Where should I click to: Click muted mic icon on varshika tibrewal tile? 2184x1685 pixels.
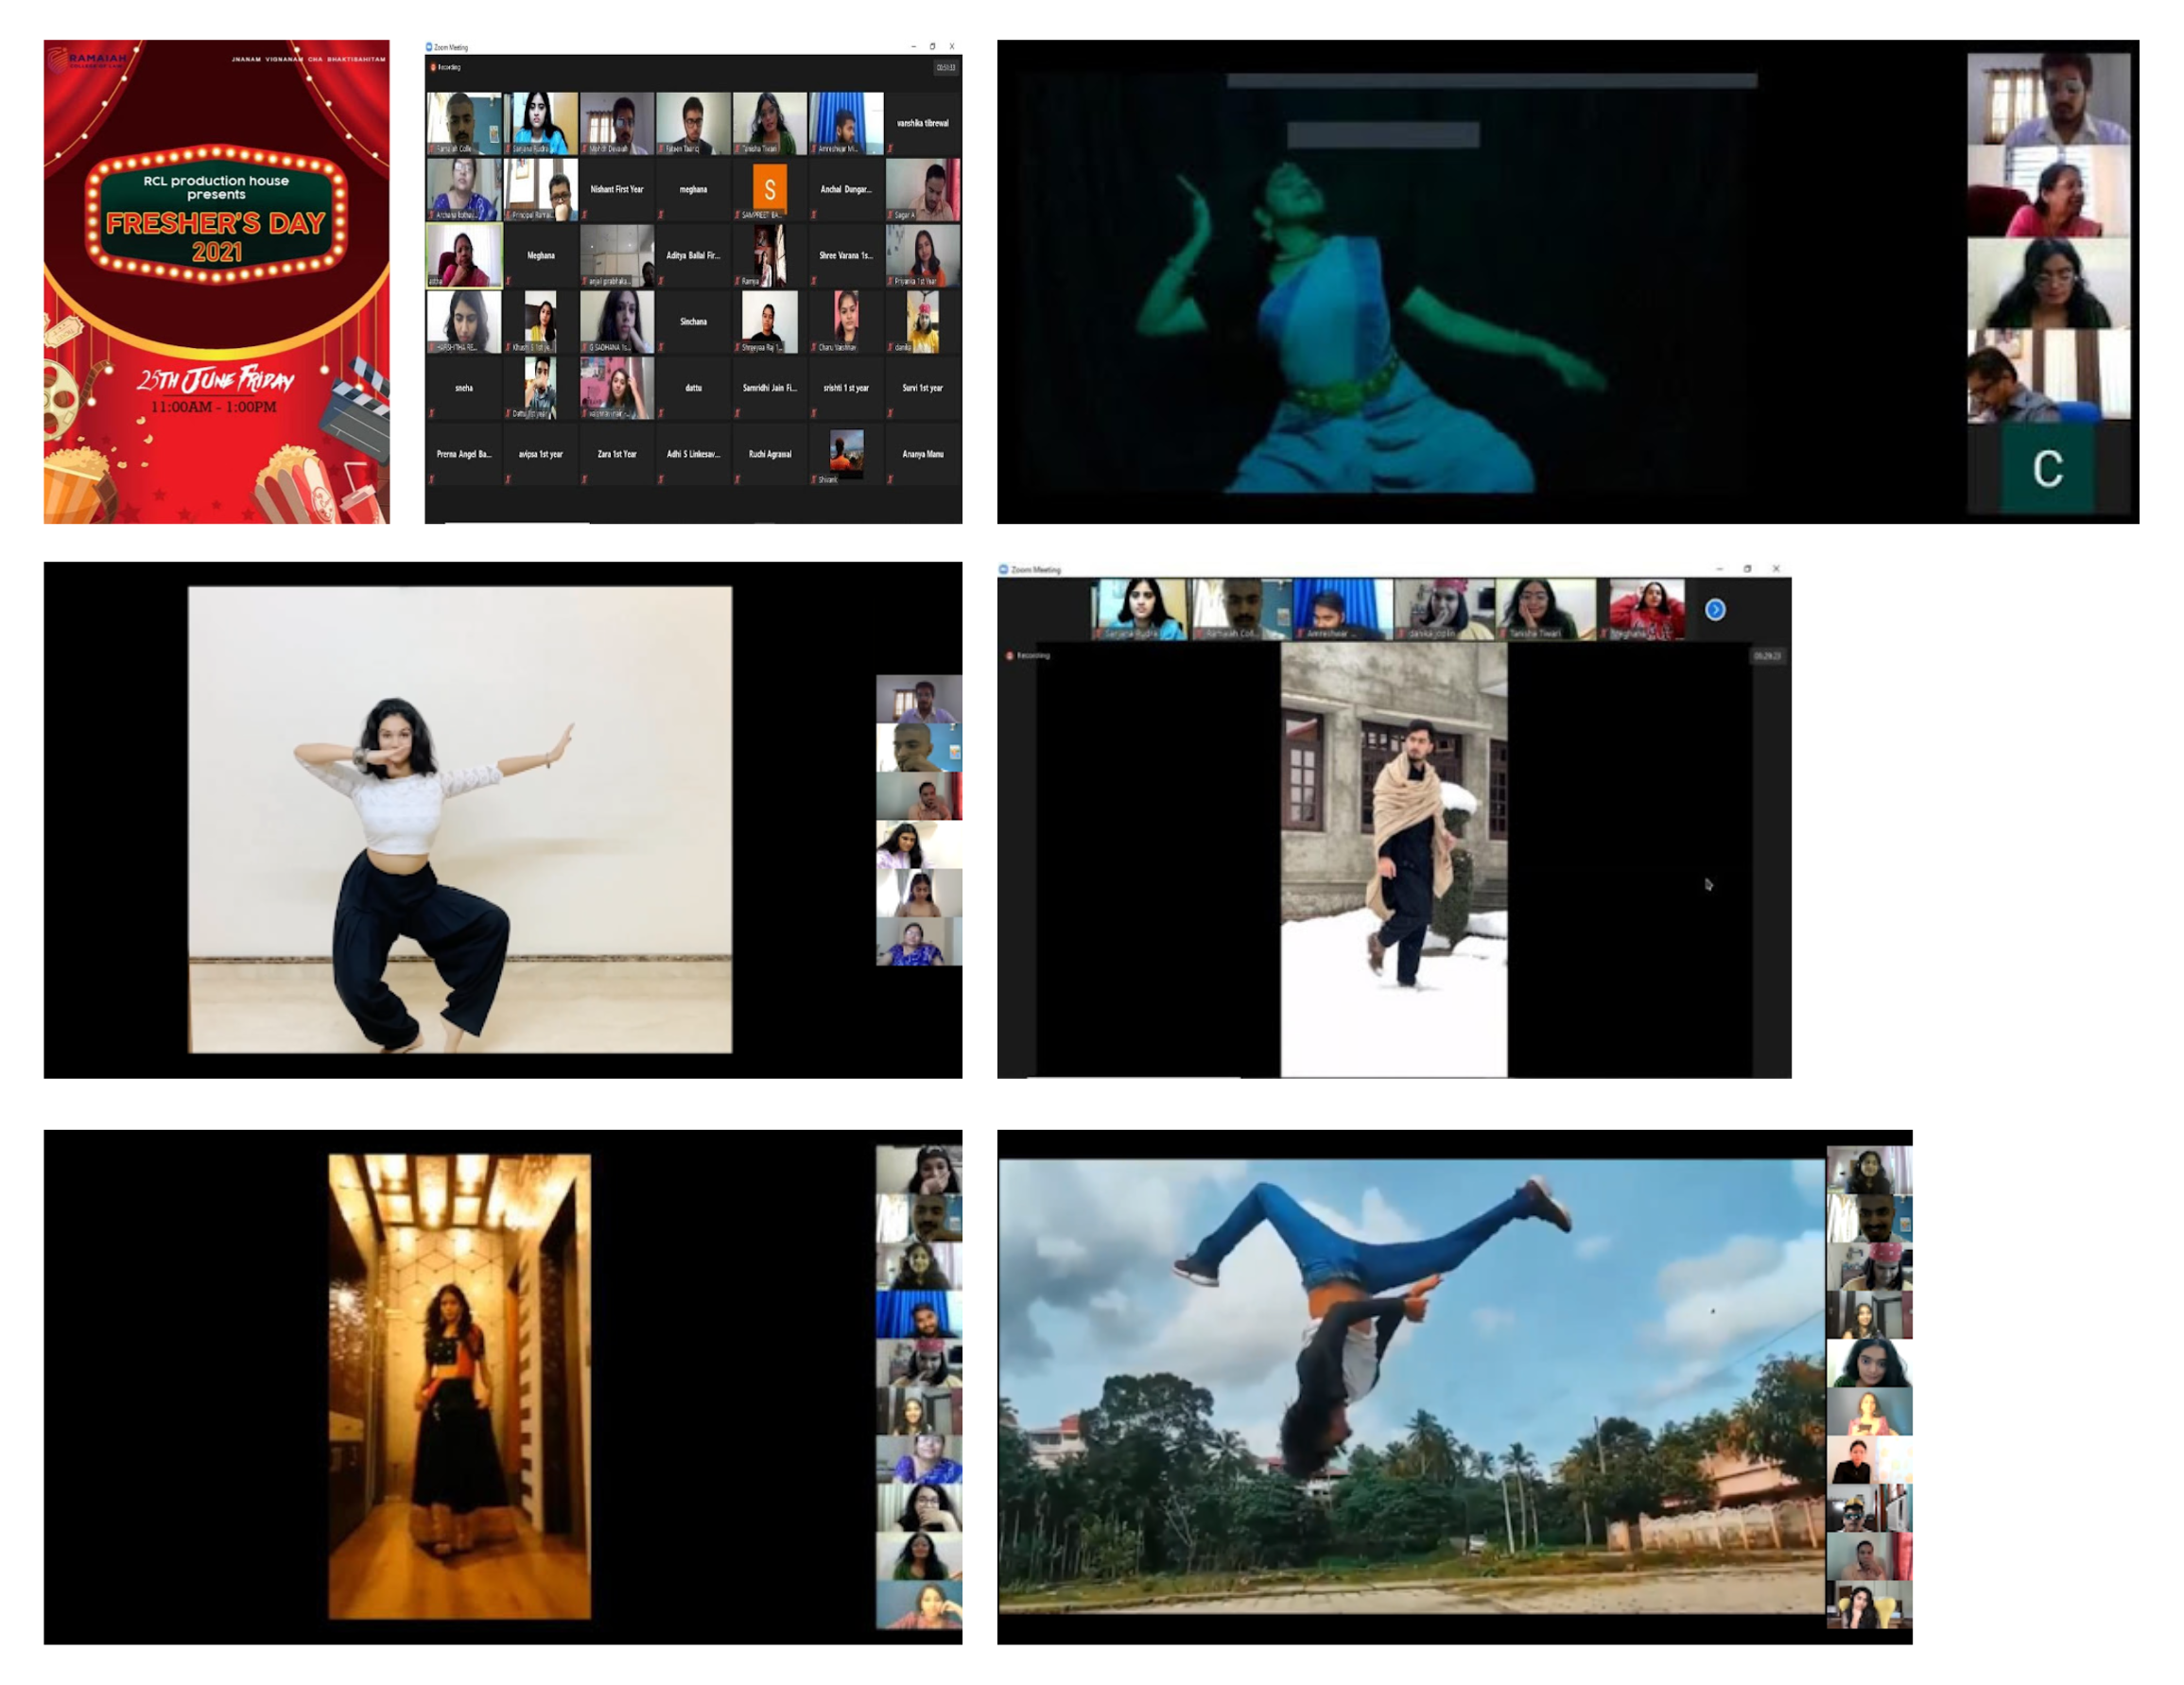[x=890, y=148]
